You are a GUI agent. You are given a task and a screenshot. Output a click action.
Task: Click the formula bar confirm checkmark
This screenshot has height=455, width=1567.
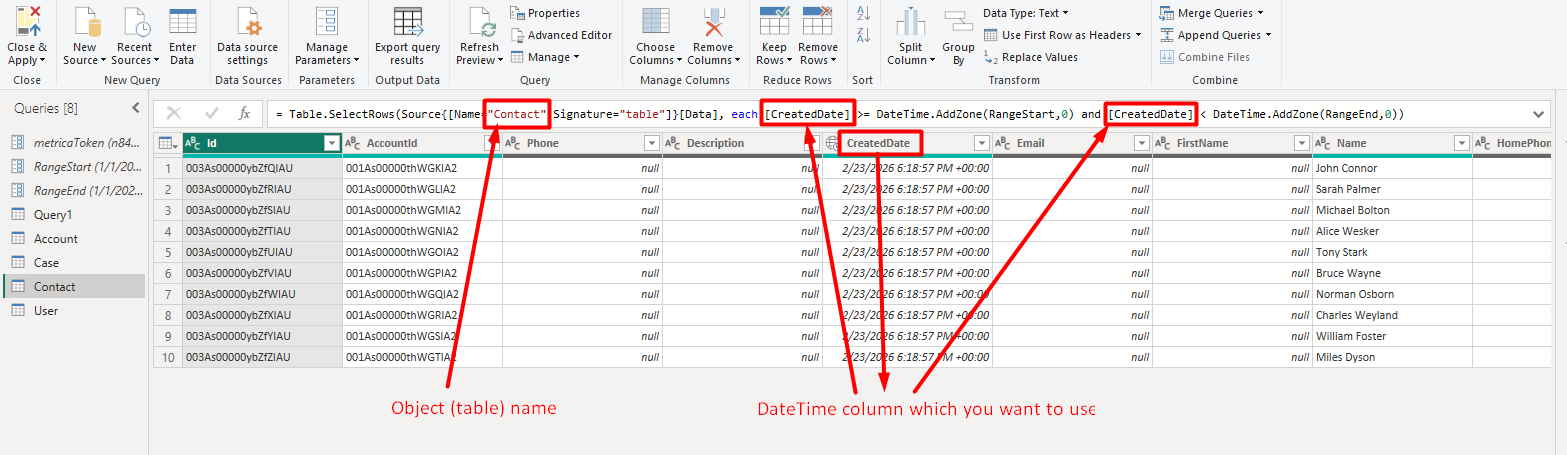[211, 114]
